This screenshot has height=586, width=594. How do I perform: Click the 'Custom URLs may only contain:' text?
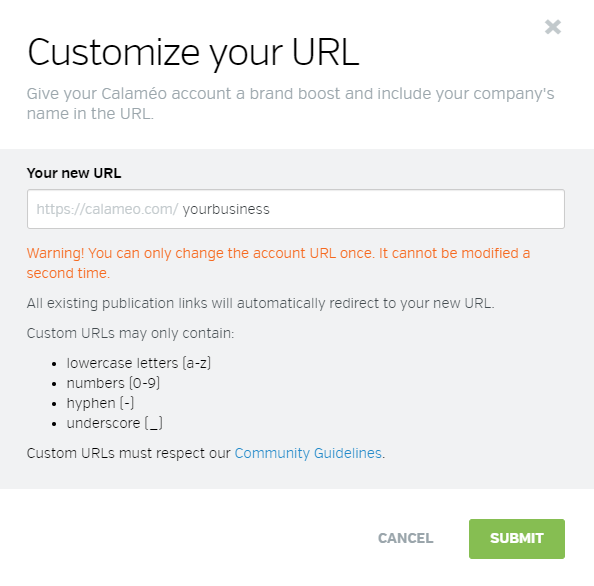131,334
